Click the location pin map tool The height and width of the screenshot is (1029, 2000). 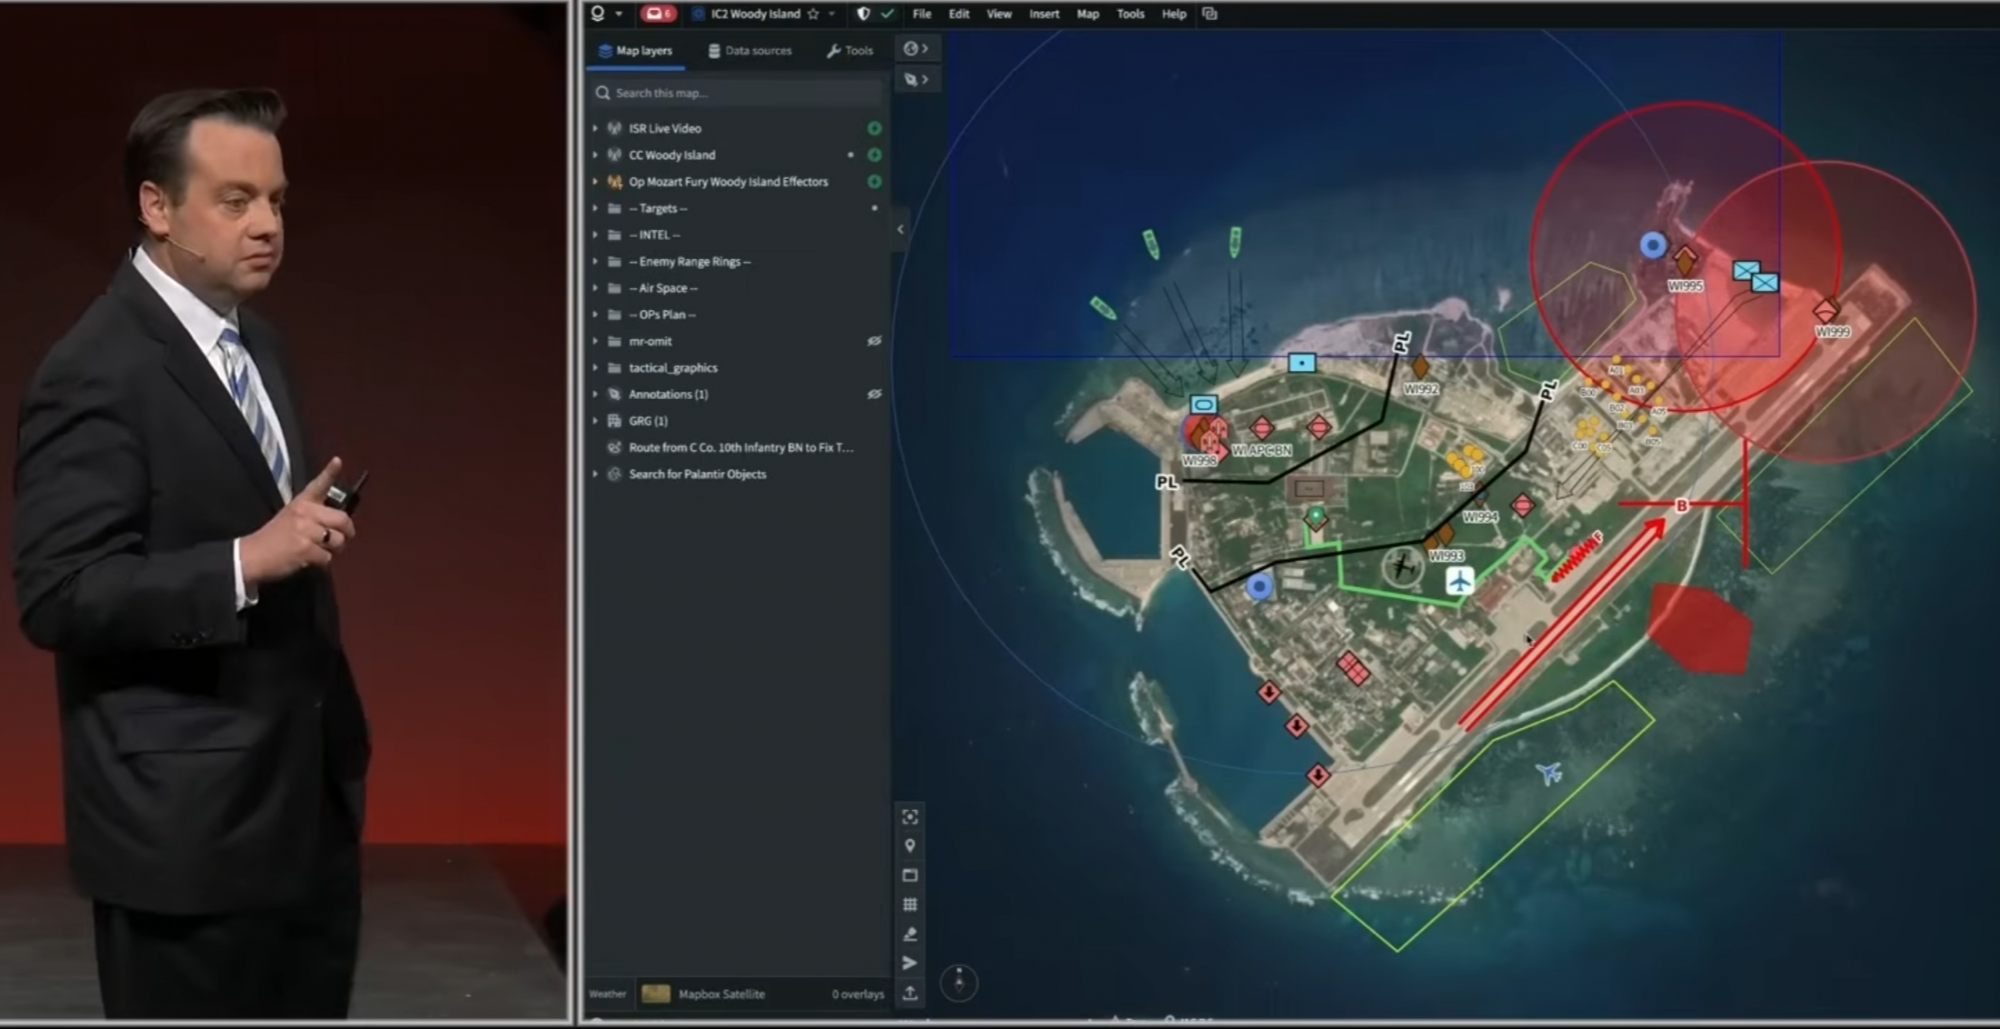click(910, 846)
